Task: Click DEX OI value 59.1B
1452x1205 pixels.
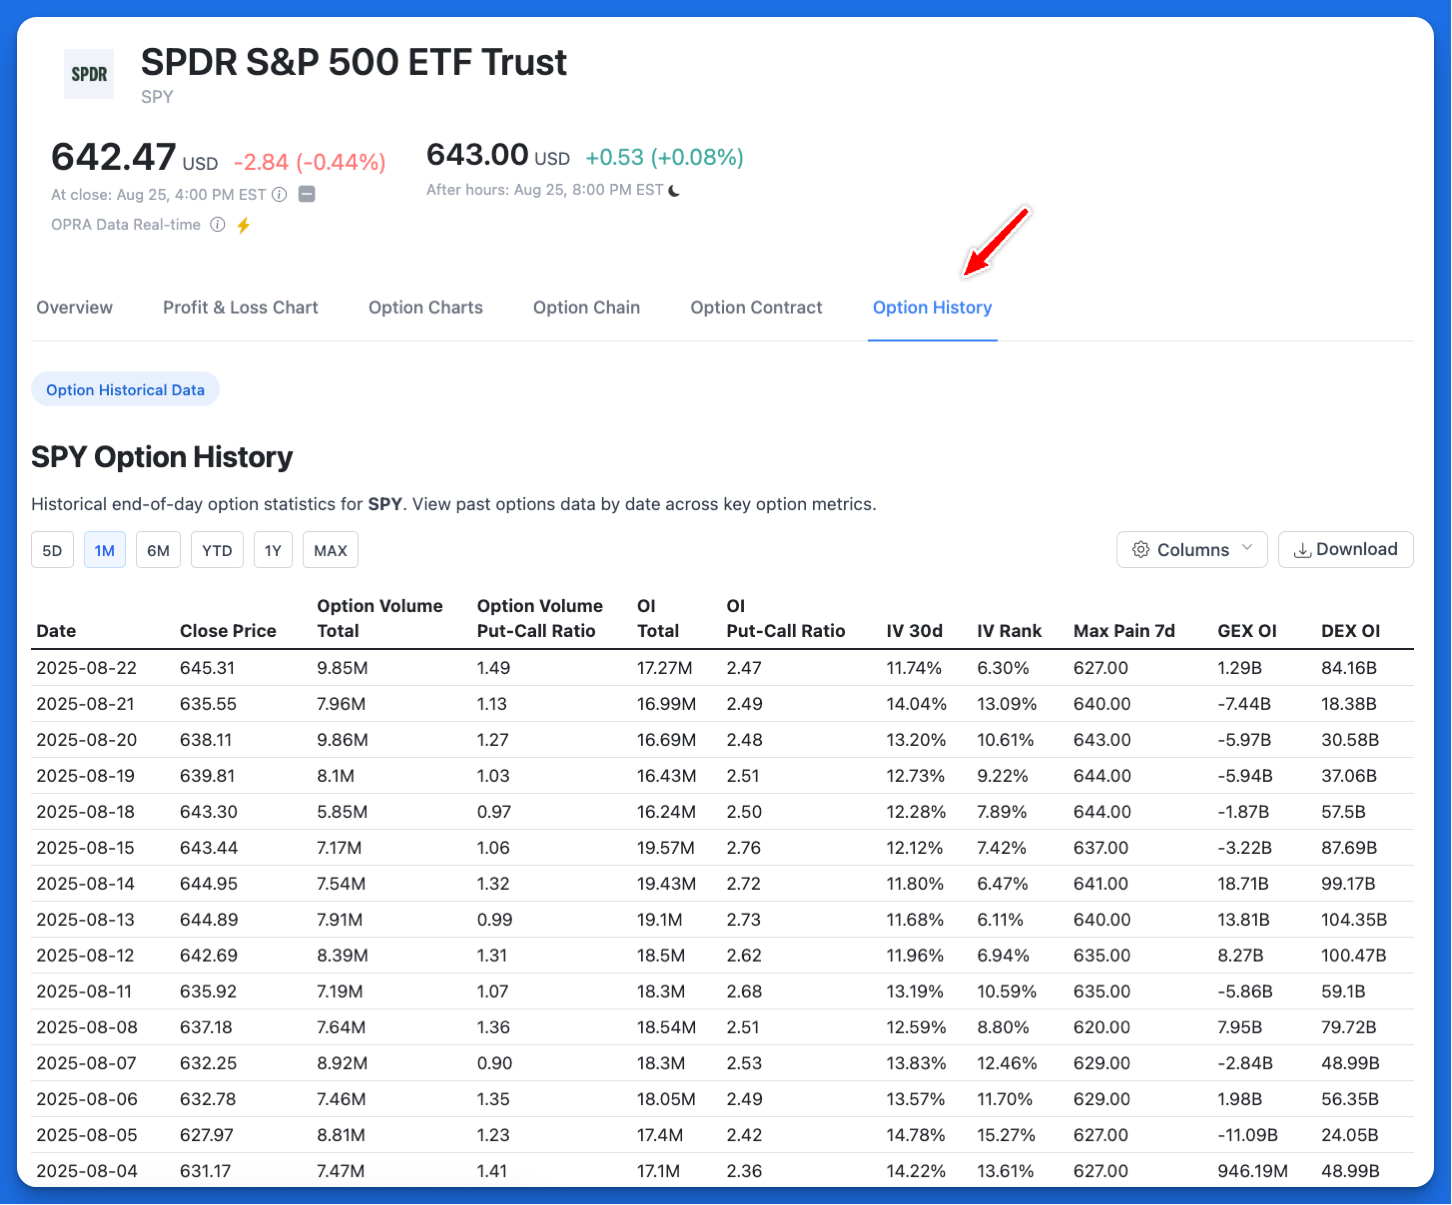Action: 1343,992
